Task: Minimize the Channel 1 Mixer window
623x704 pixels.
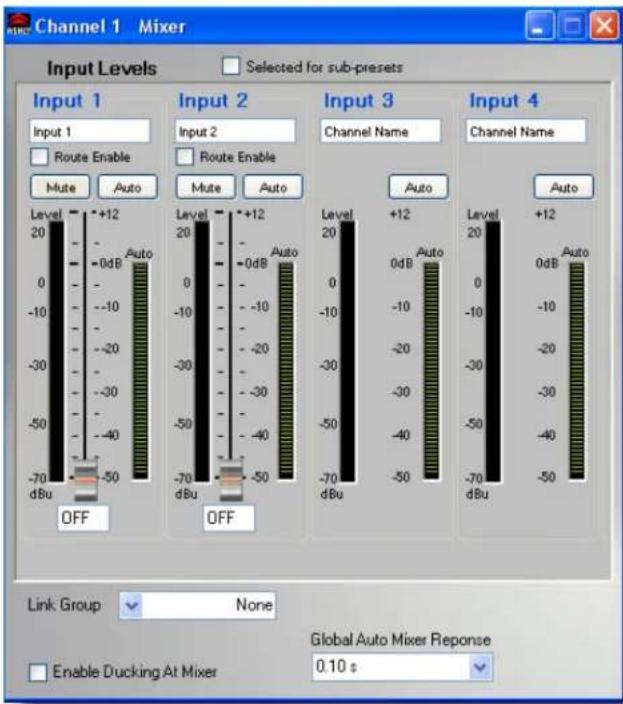Action: pyautogui.click(x=539, y=26)
